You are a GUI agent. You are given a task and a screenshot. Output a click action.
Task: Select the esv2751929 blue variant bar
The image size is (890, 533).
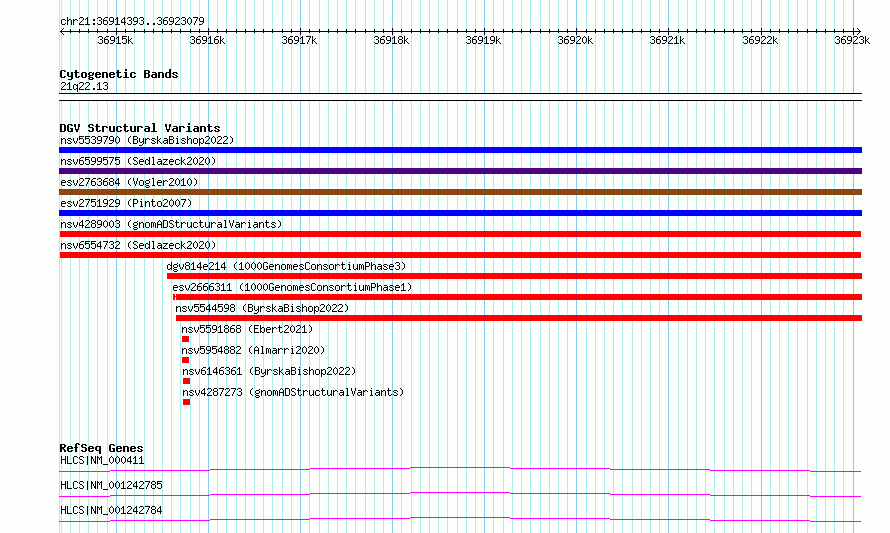pos(460,213)
